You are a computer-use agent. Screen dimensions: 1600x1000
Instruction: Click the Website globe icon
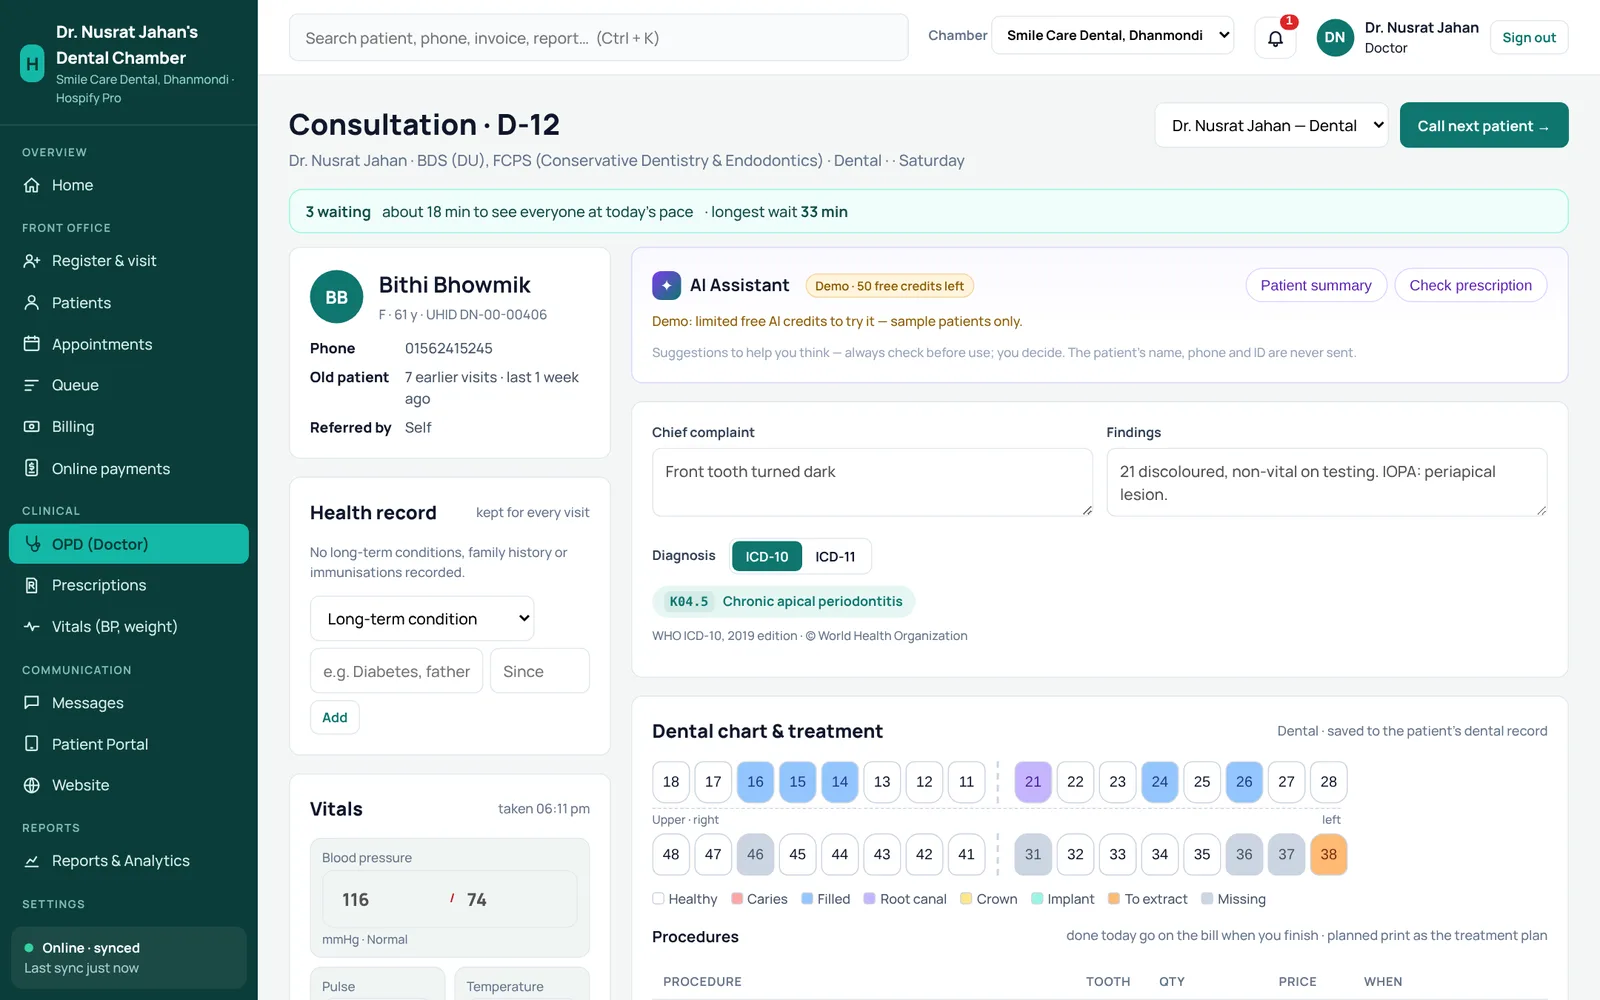32,785
